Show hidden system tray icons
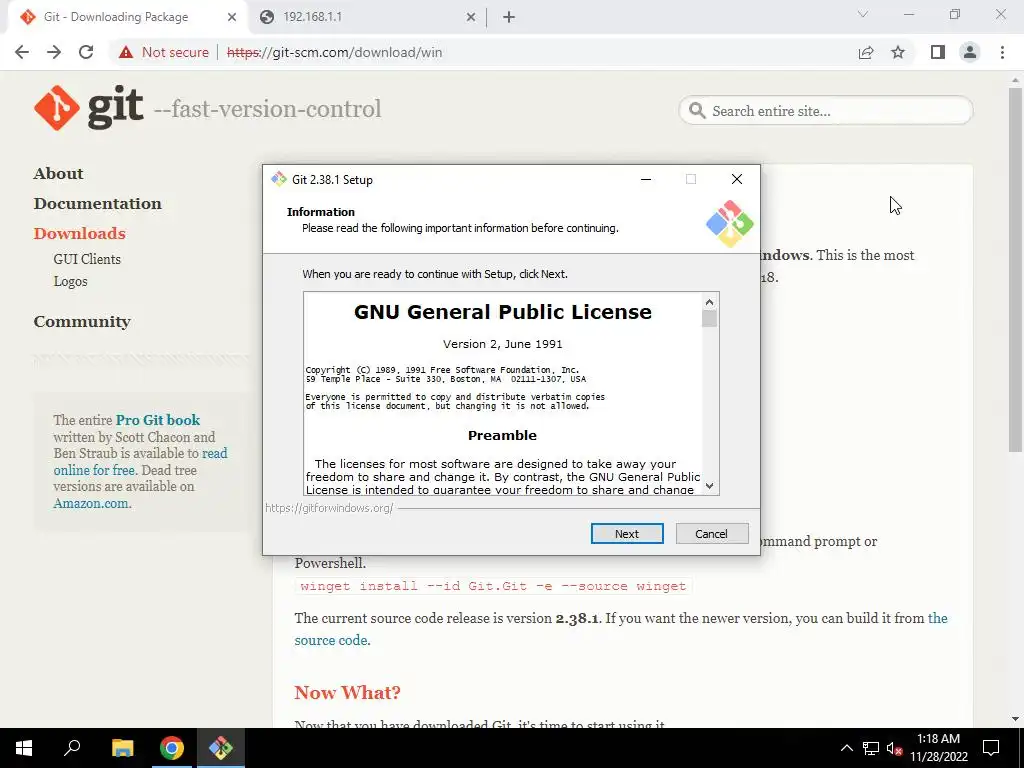This screenshot has height=768, width=1024. coord(846,748)
